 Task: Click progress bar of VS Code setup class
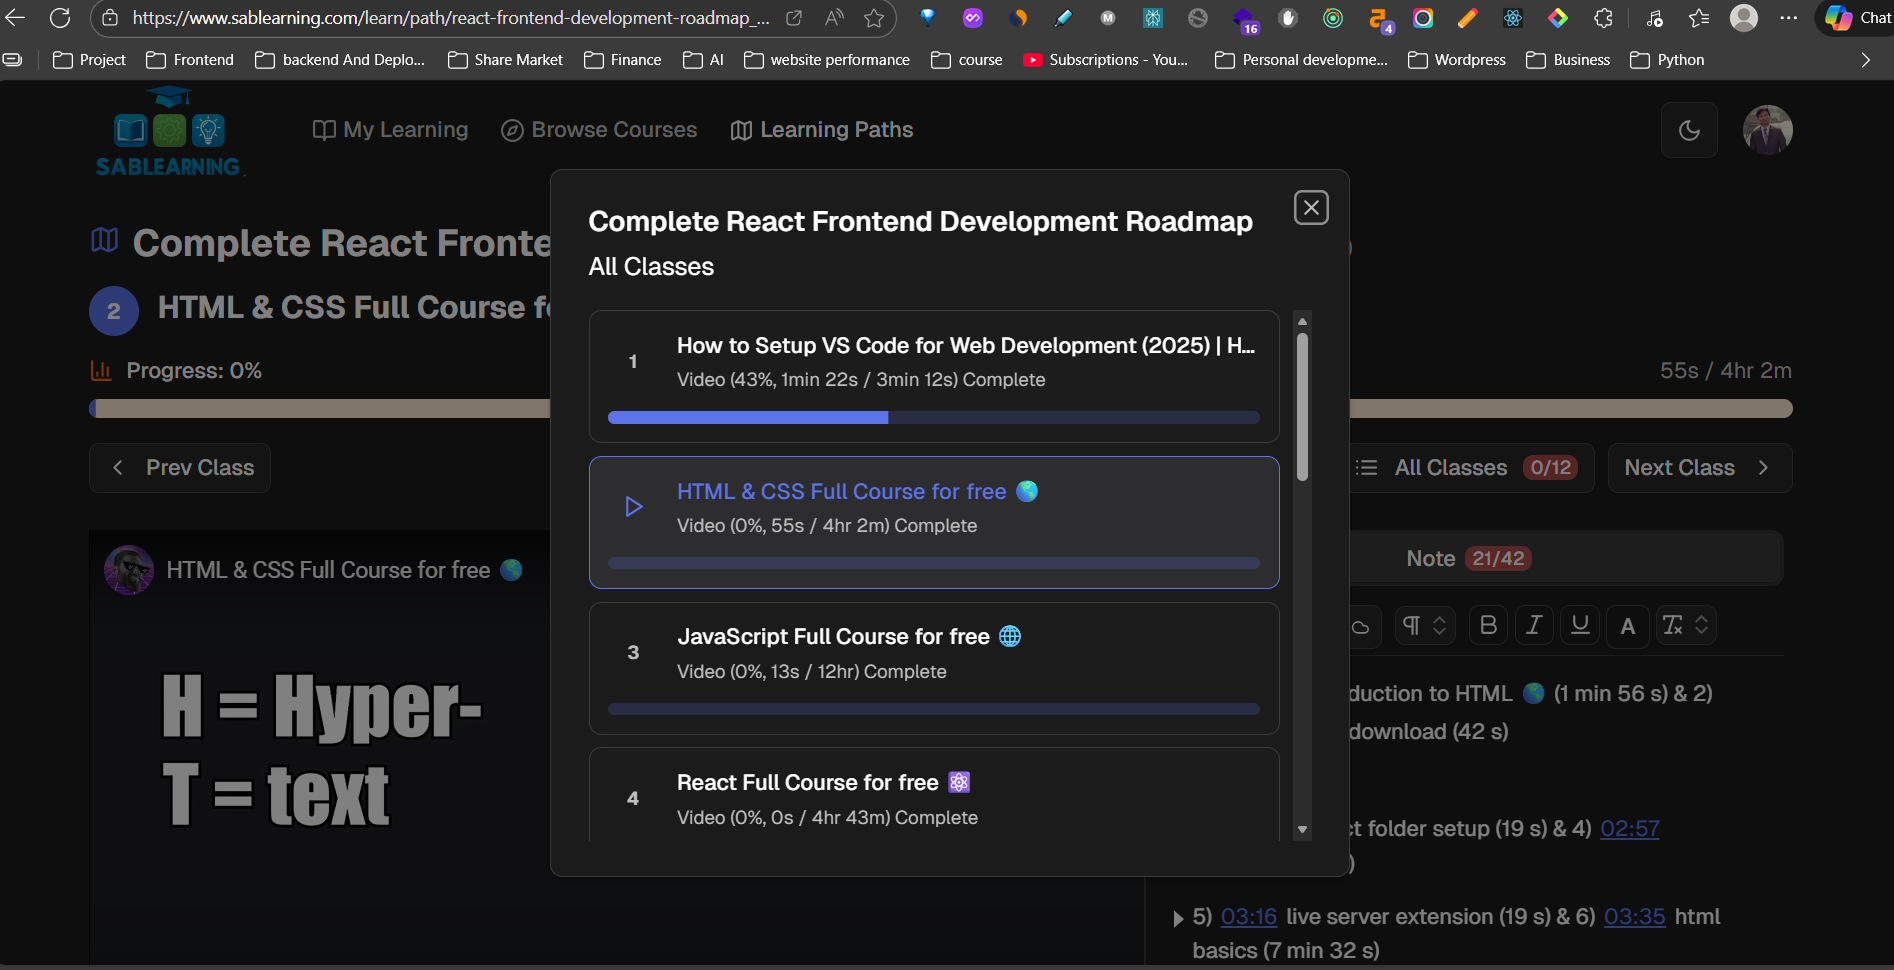pyautogui.click(x=934, y=418)
